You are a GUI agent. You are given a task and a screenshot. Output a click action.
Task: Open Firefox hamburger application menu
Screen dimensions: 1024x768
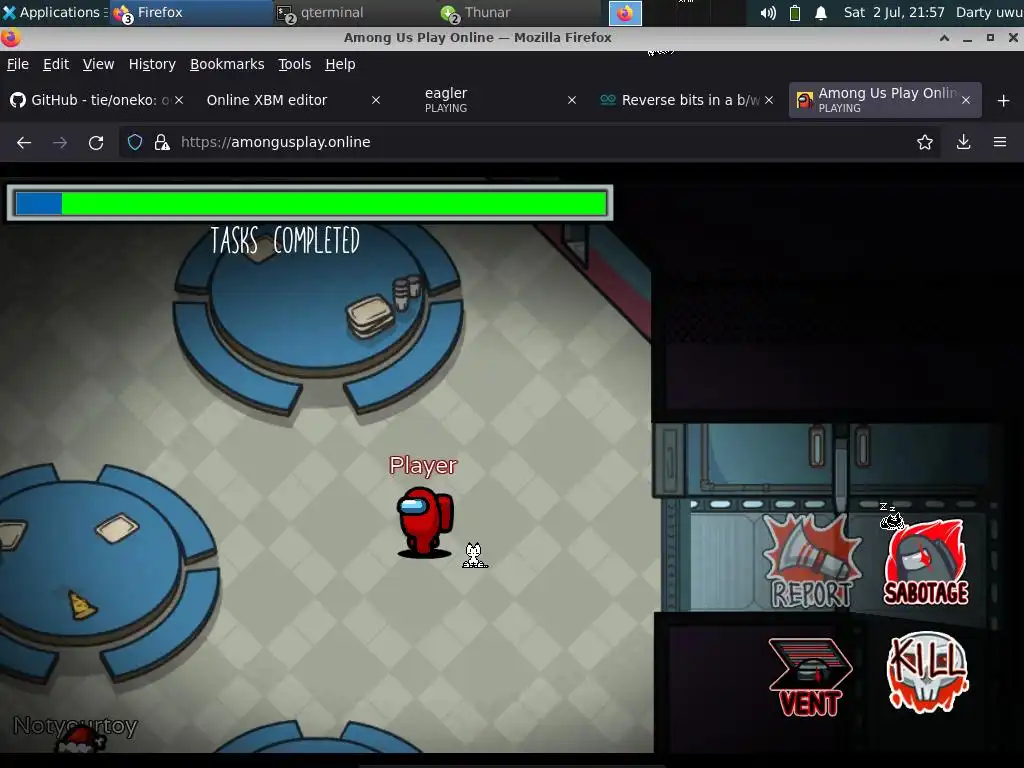coord(1000,142)
